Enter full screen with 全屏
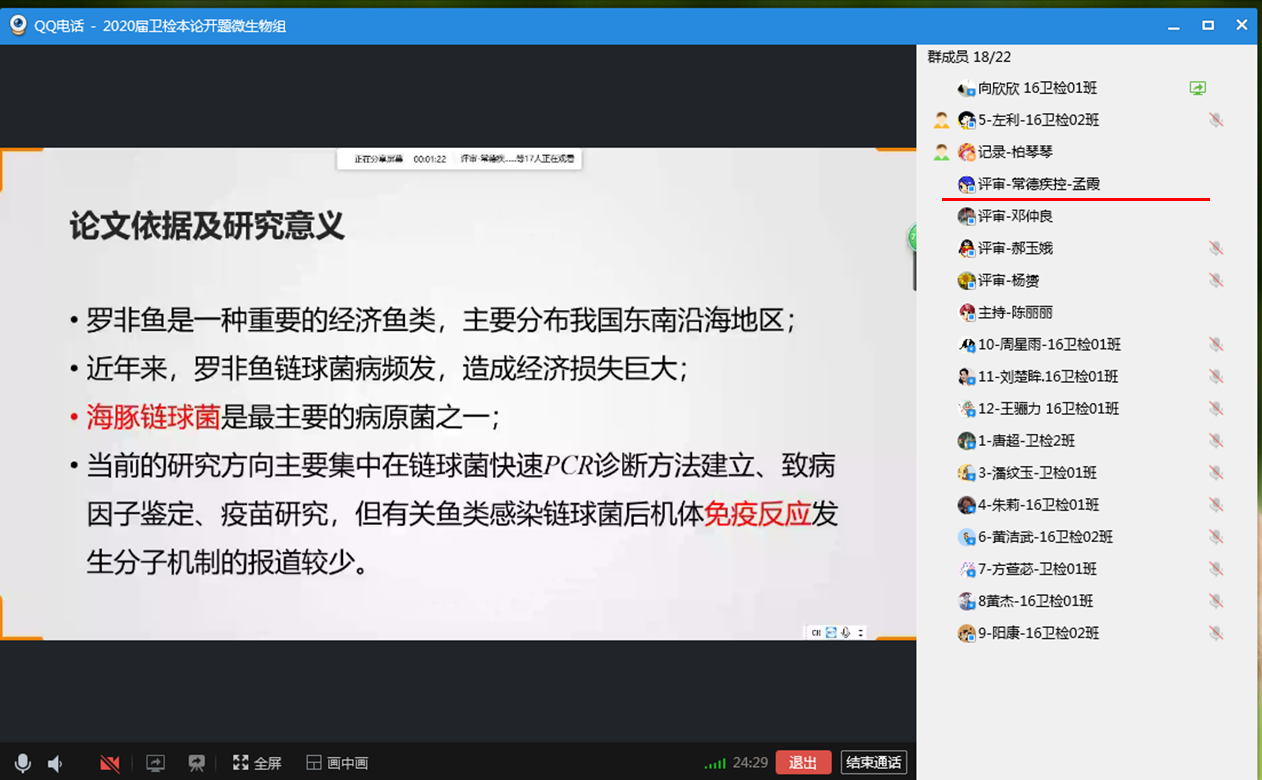The width and height of the screenshot is (1262, 780). 257,763
